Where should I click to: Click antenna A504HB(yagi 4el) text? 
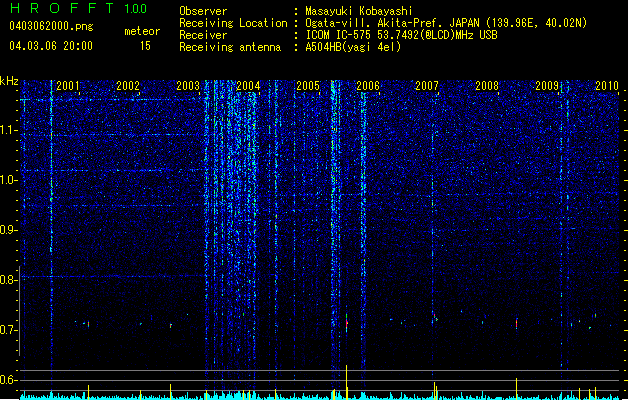point(353,47)
